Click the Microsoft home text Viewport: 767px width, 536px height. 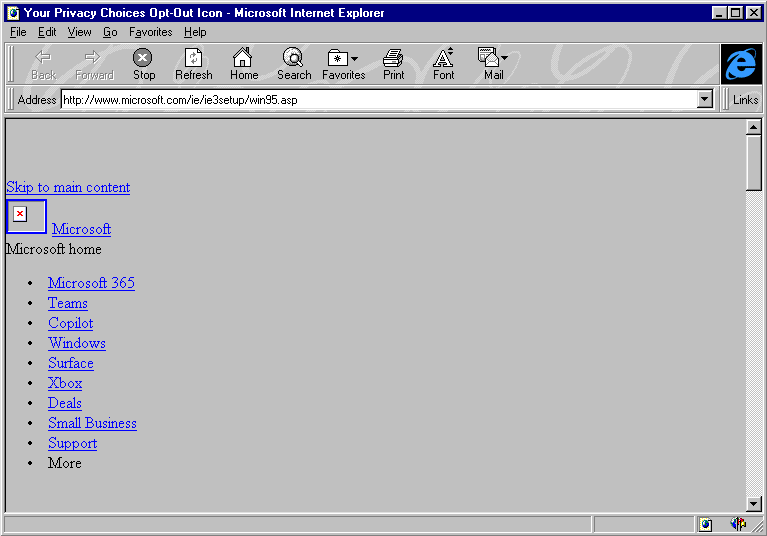(x=54, y=249)
